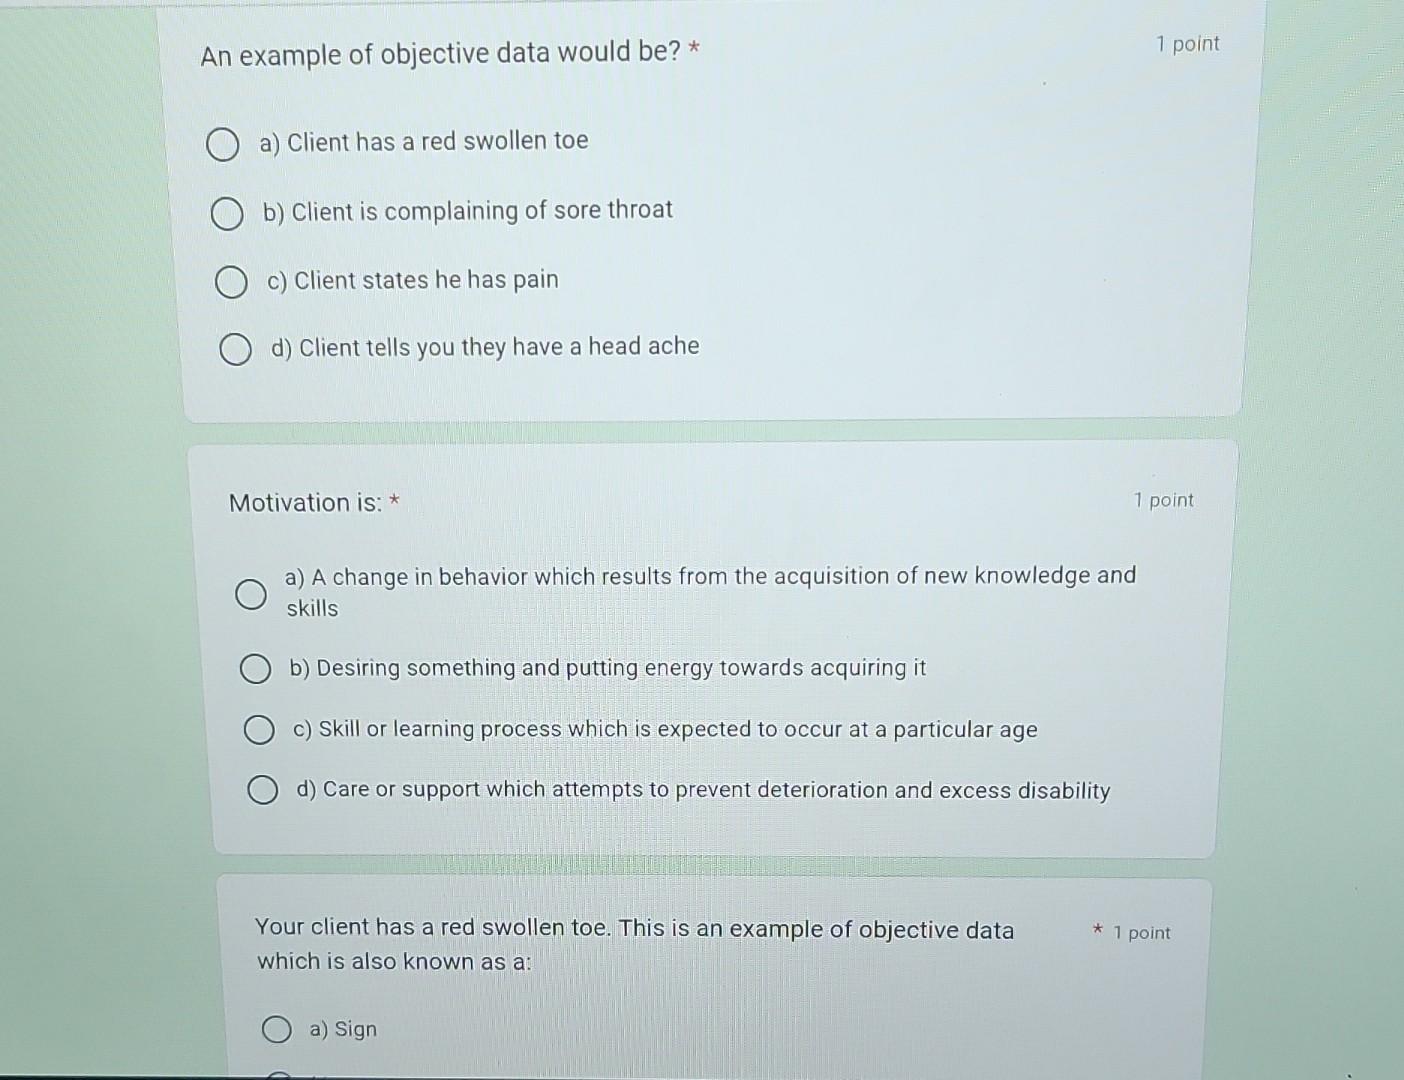Select answer 'a) Client has a red swollen toe'

coord(222,144)
